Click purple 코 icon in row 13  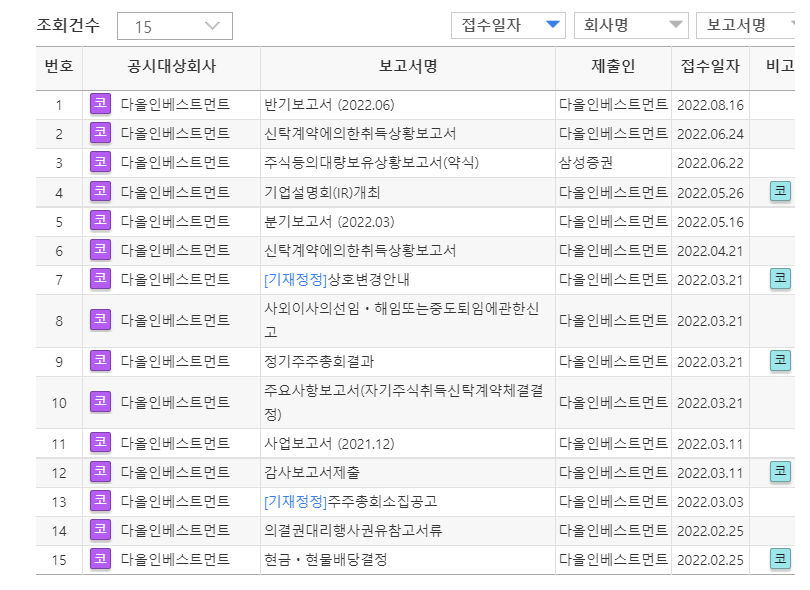pos(100,500)
